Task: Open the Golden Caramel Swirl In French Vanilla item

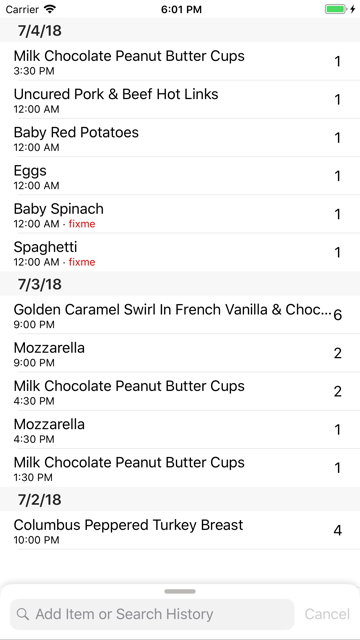Action: 180,315
